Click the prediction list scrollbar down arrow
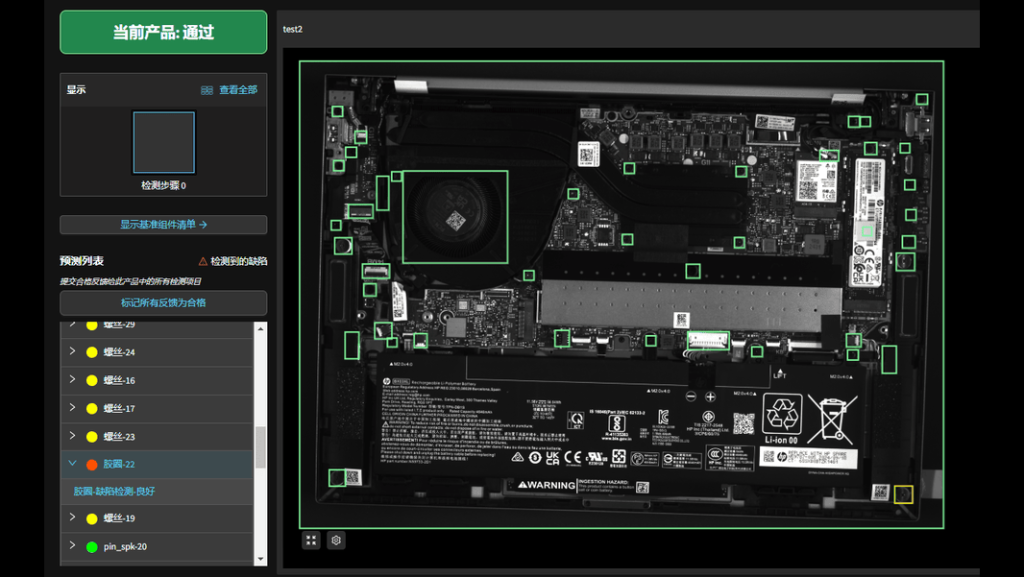 pyautogui.click(x=261, y=559)
